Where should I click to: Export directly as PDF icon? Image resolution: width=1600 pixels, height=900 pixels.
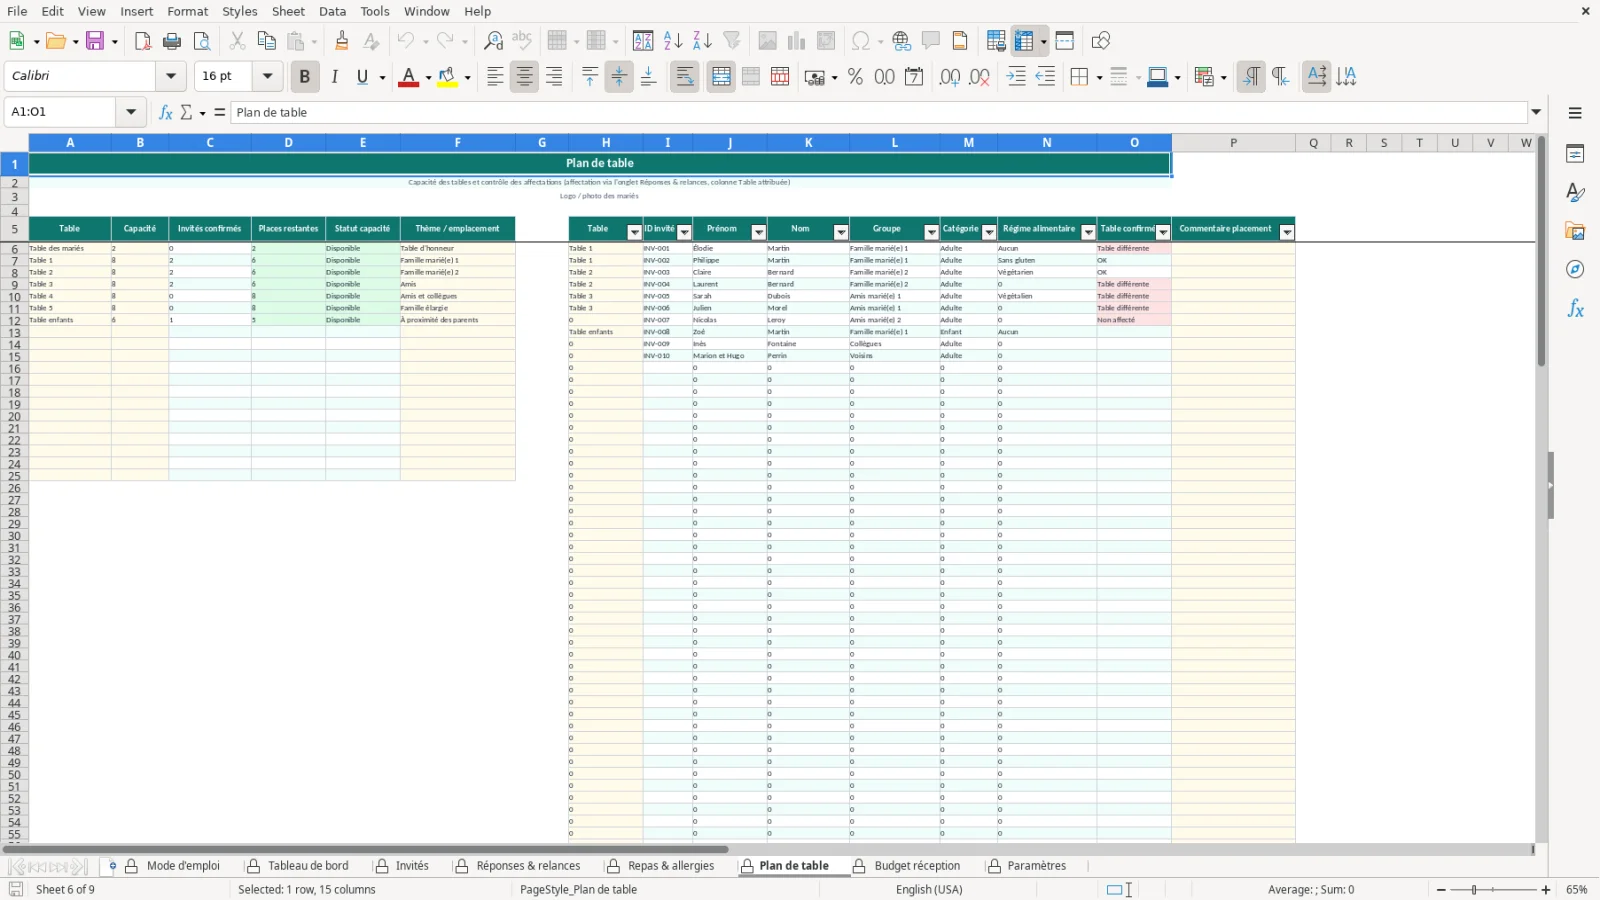(x=143, y=41)
